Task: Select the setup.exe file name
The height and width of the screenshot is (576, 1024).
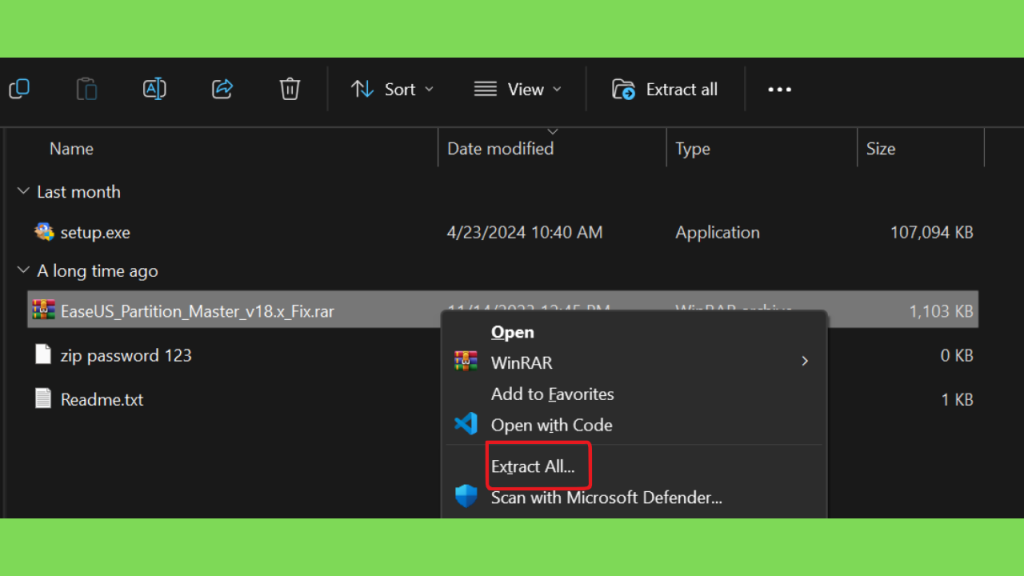Action: tap(95, 232)
